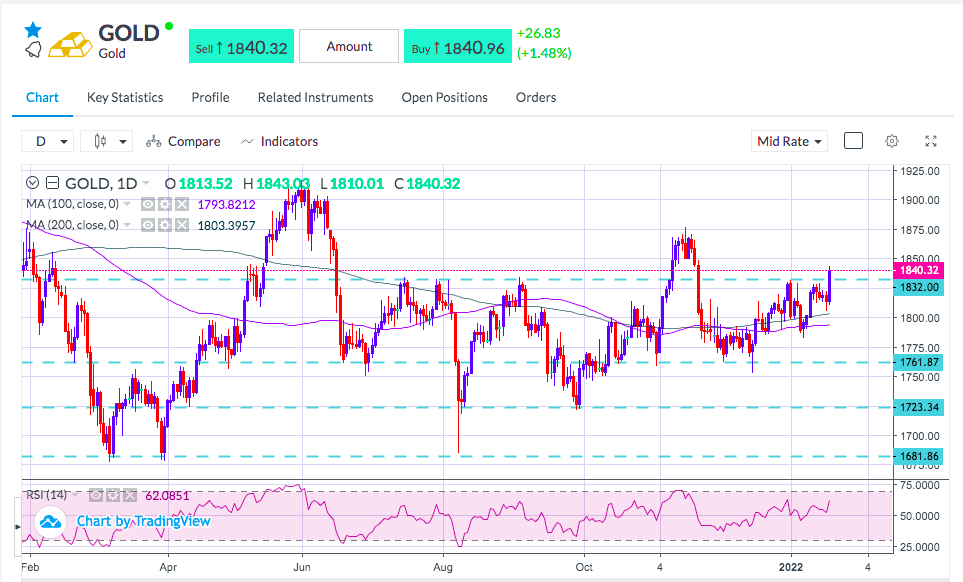
Task: Click the low price 1810.01
Action: 357,184
